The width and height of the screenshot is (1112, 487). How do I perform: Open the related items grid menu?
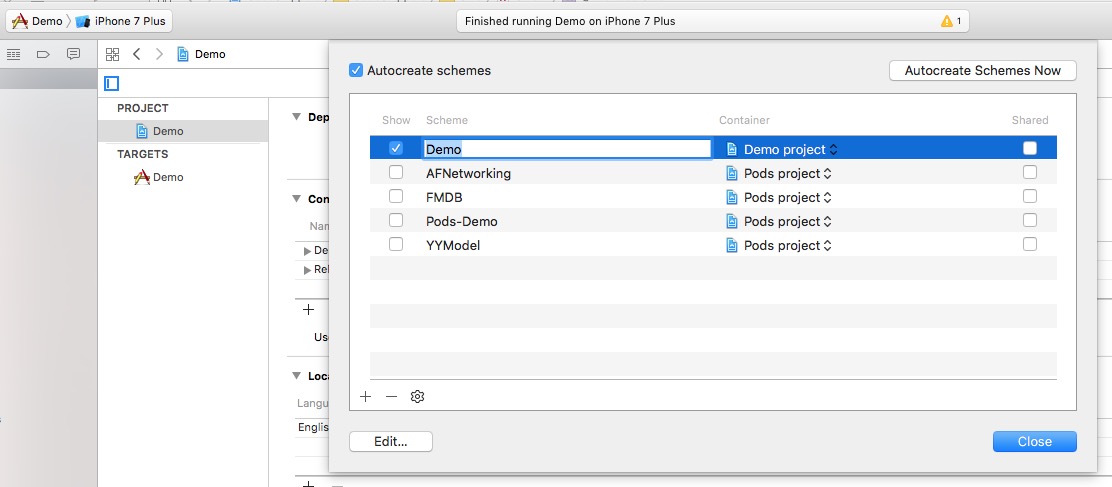click(112, 54)
